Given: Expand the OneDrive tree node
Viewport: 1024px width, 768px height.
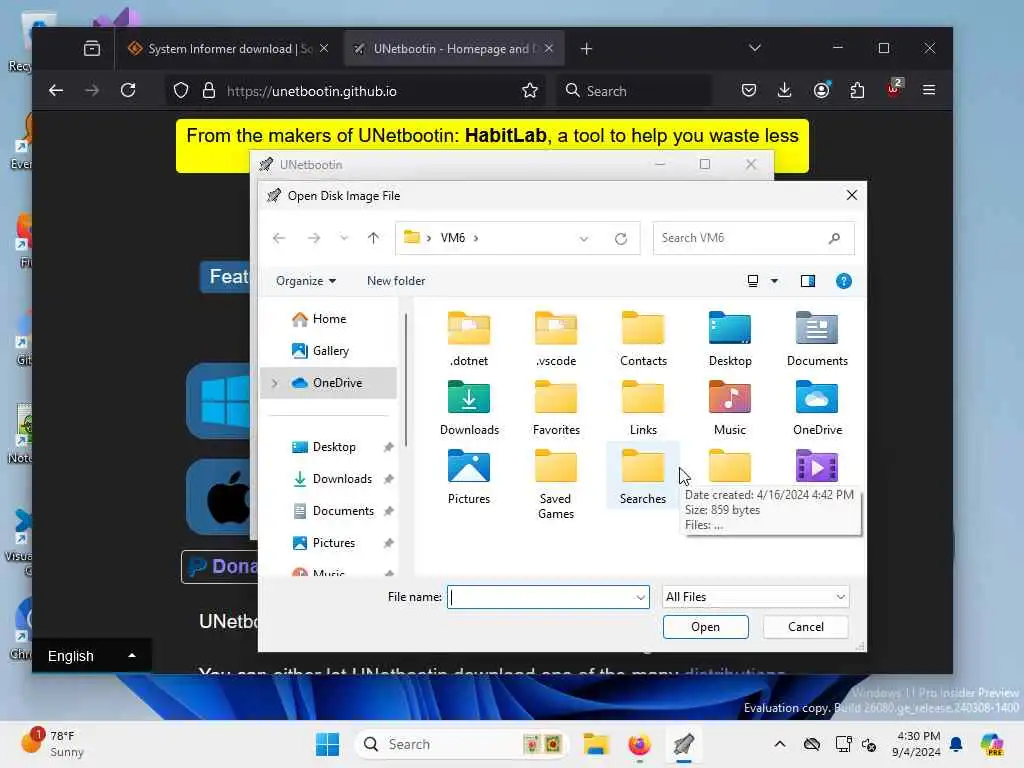Looking at the screenshot, I should 275,383.
